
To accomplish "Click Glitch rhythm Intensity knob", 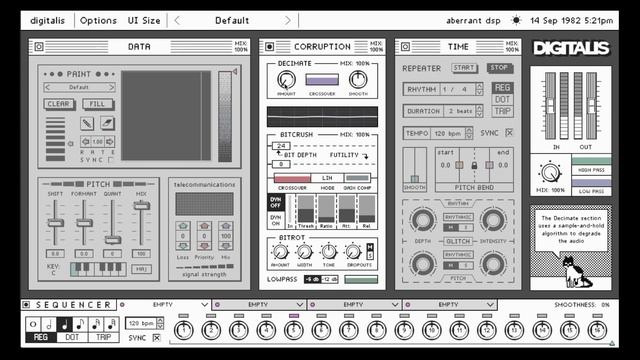I will pyautogui.click(x=493, y=220).
